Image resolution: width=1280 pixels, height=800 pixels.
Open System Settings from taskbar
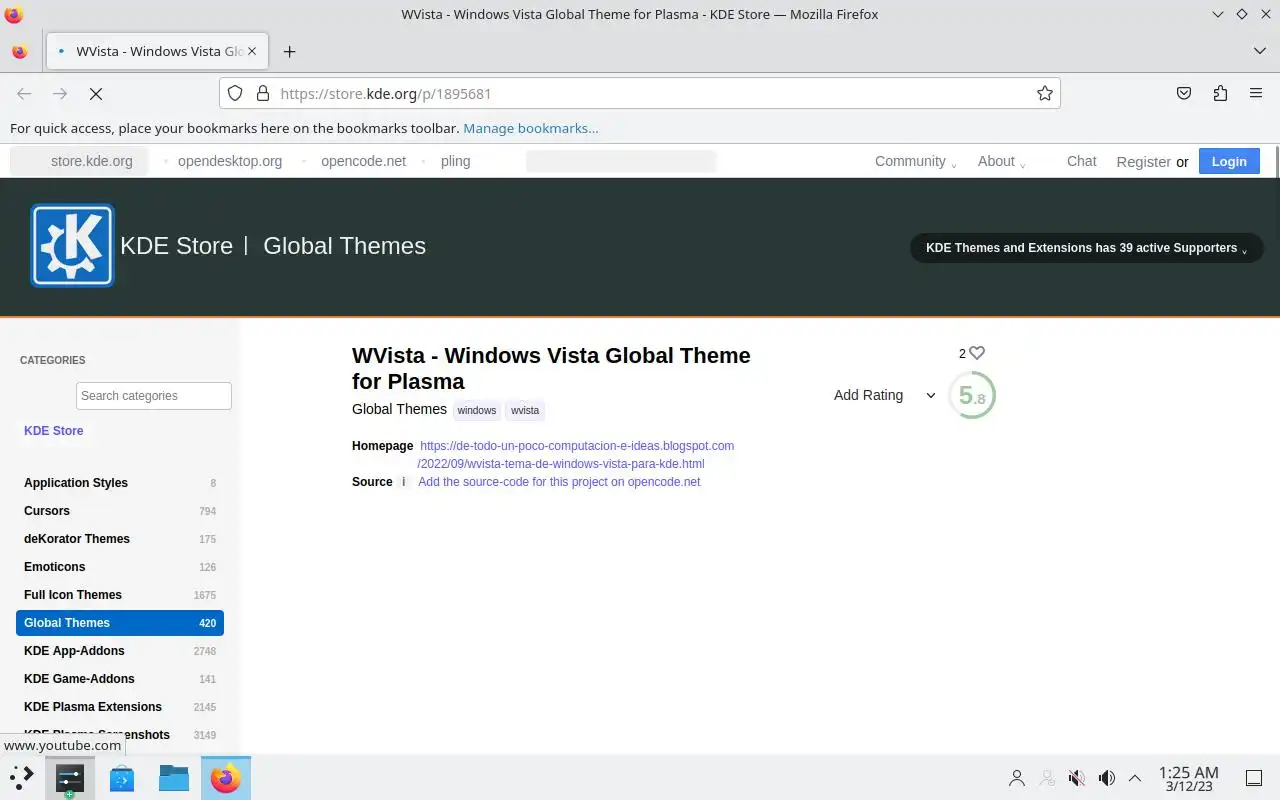[70, 777]
